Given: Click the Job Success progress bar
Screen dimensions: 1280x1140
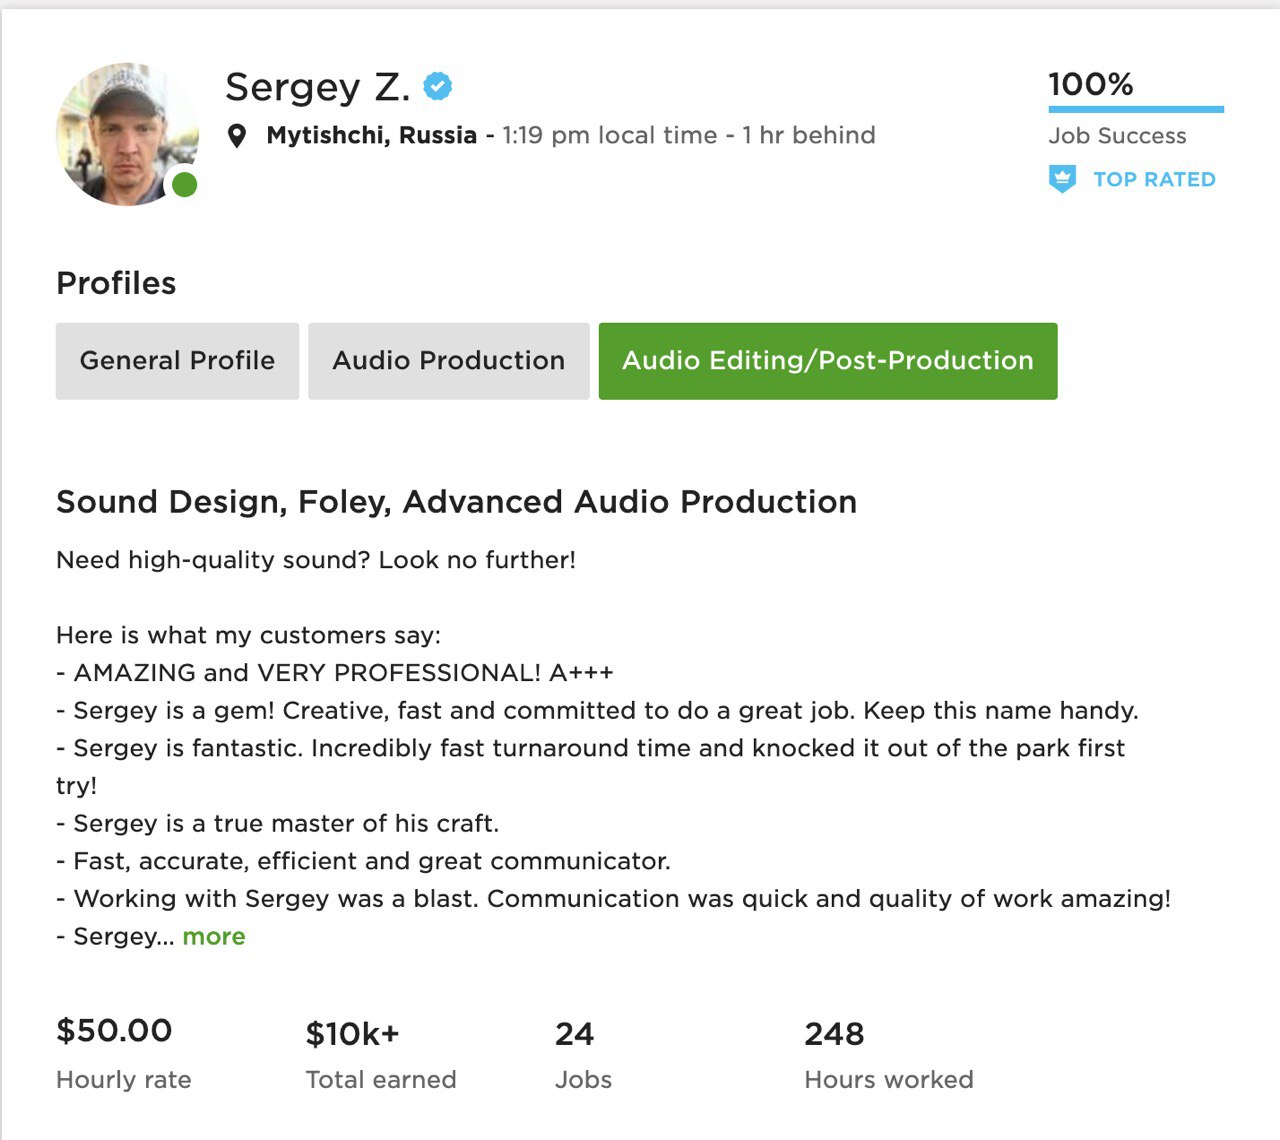Looking at the screenshot, I should 1136,109.
